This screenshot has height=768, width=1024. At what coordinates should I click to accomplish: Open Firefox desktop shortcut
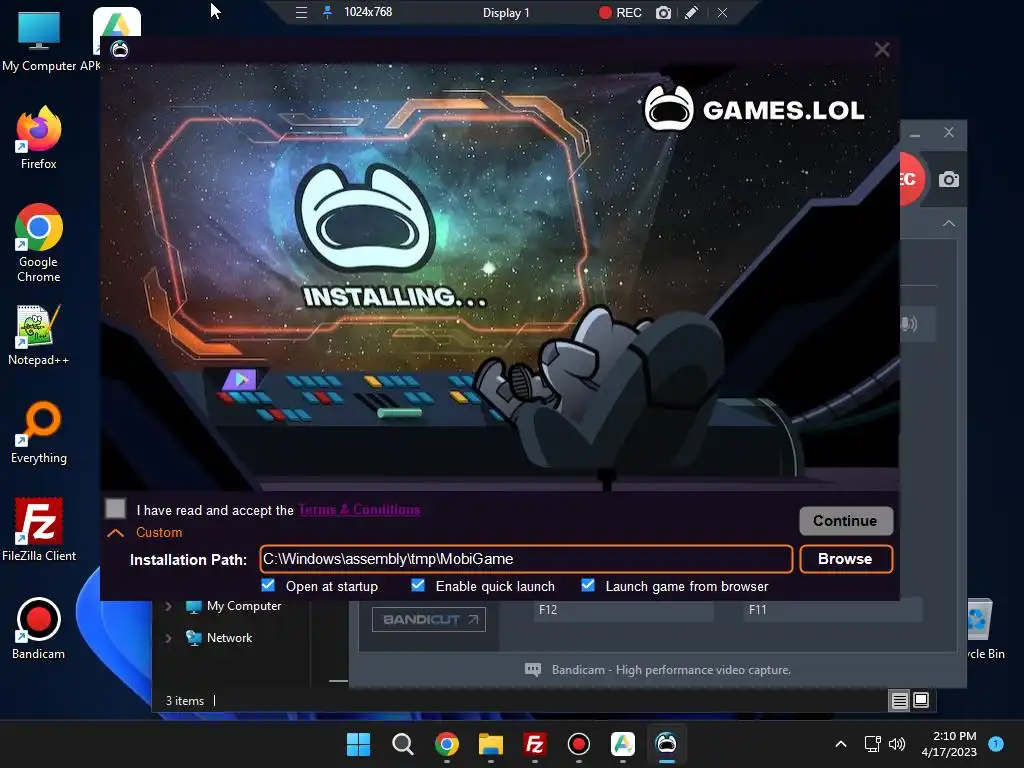point(39,138)
